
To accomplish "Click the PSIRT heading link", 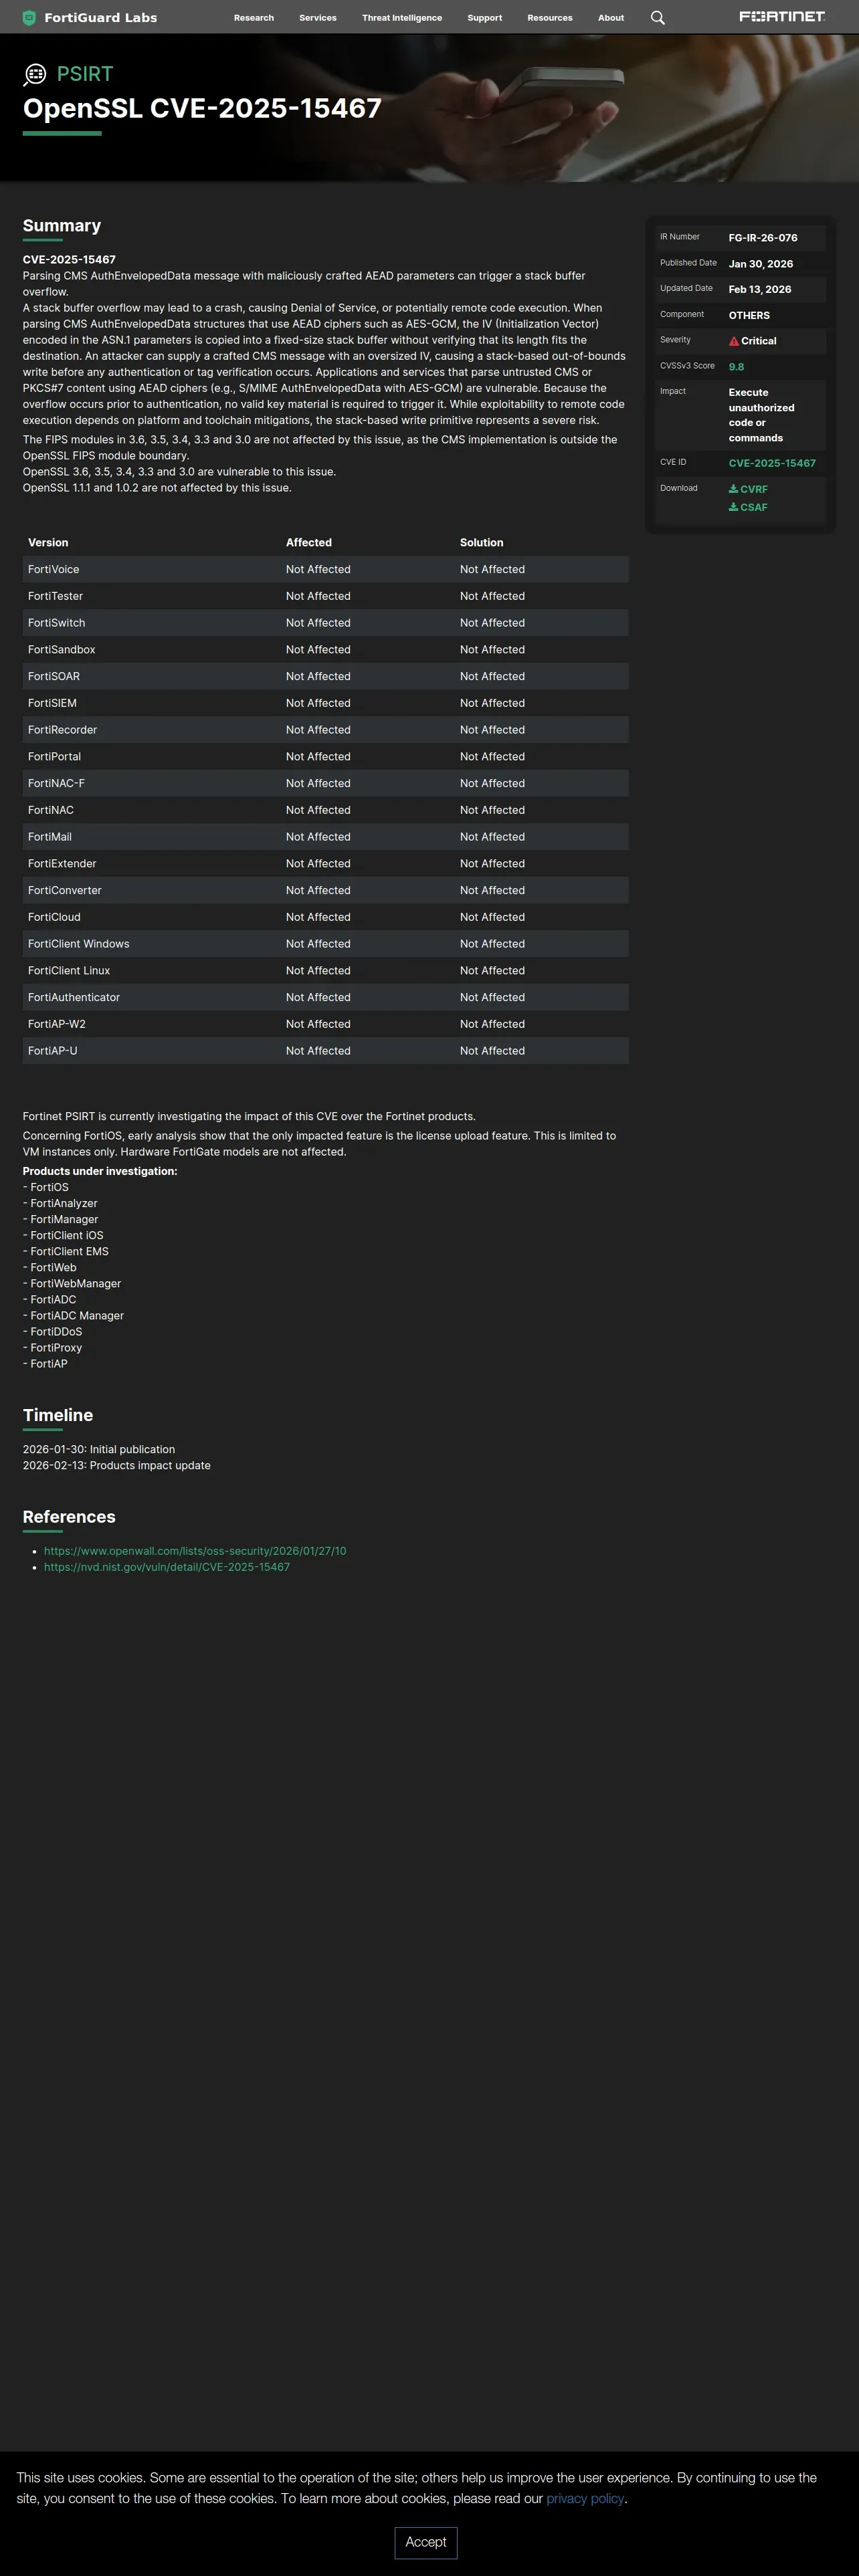I will [x=85, y=74].
